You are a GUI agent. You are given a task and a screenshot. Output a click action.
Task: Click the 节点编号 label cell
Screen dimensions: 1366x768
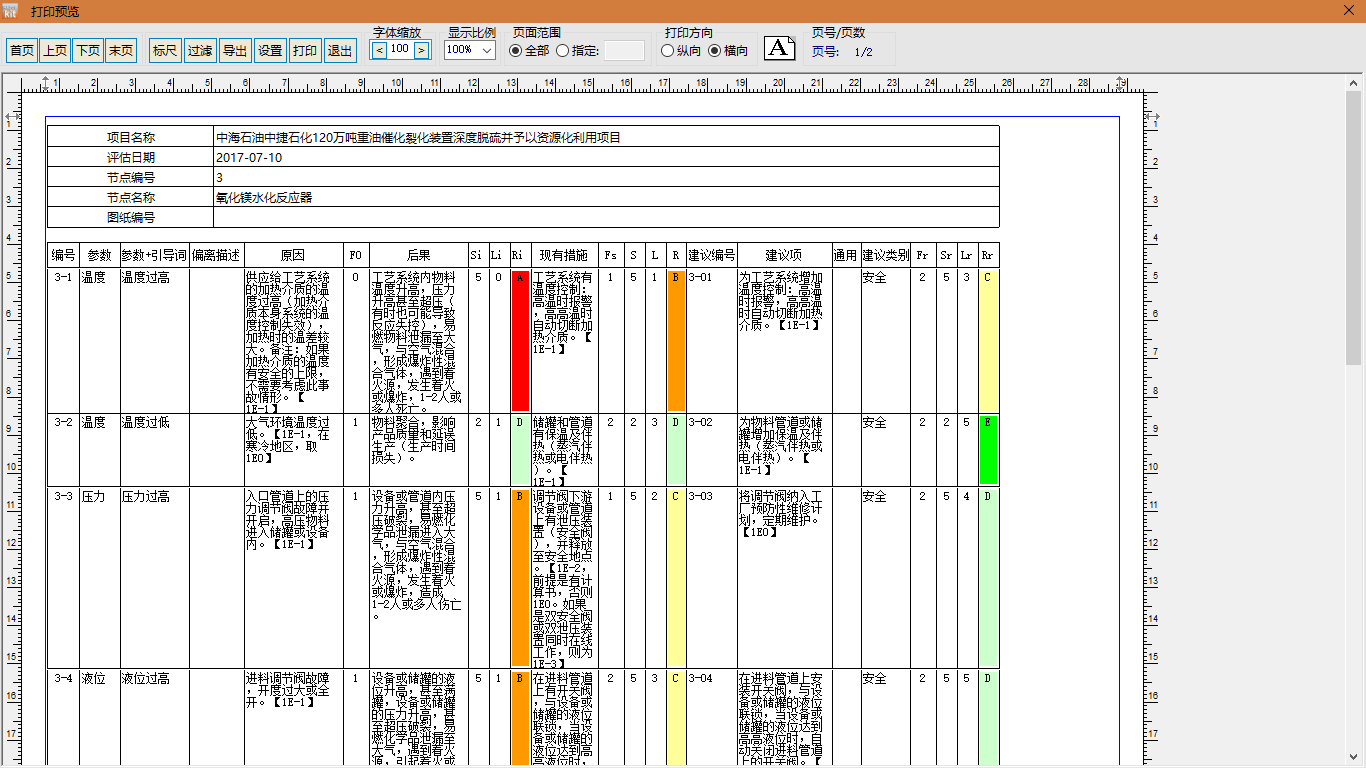pyautogui.click(x=131, y=177)
